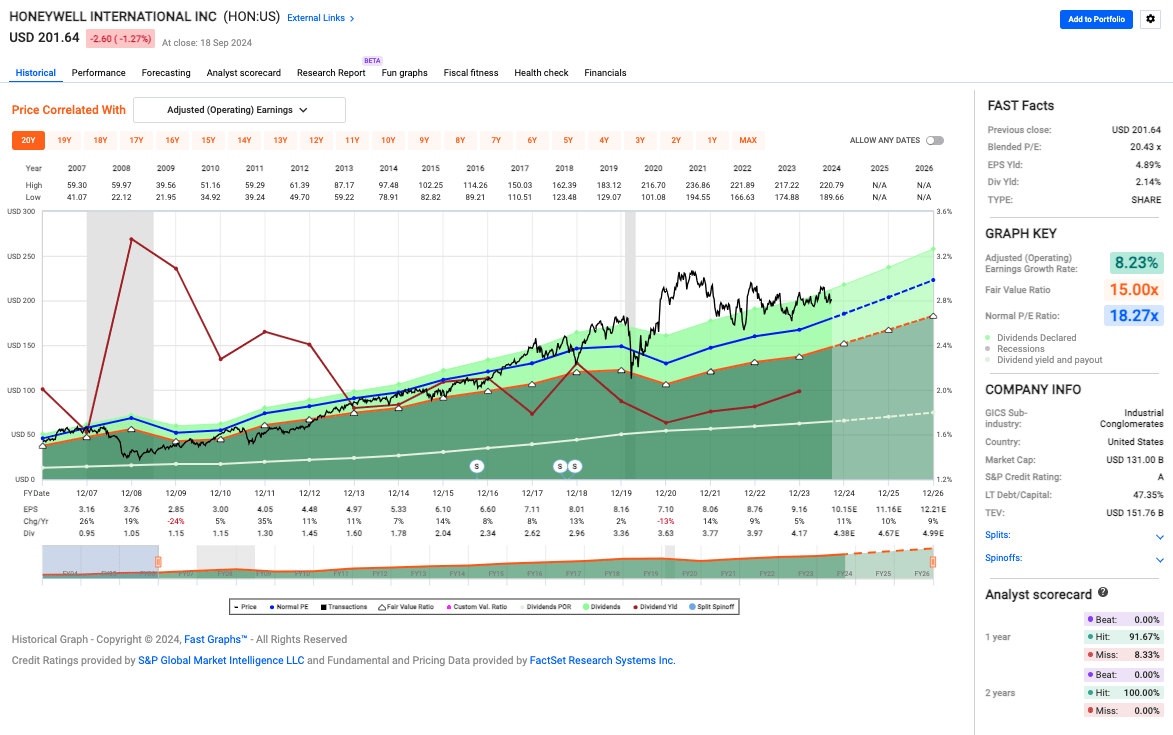Switch to the Forecasting tab
The height and width of the screenshot is (735, 1173).
[x=166, y=72]
